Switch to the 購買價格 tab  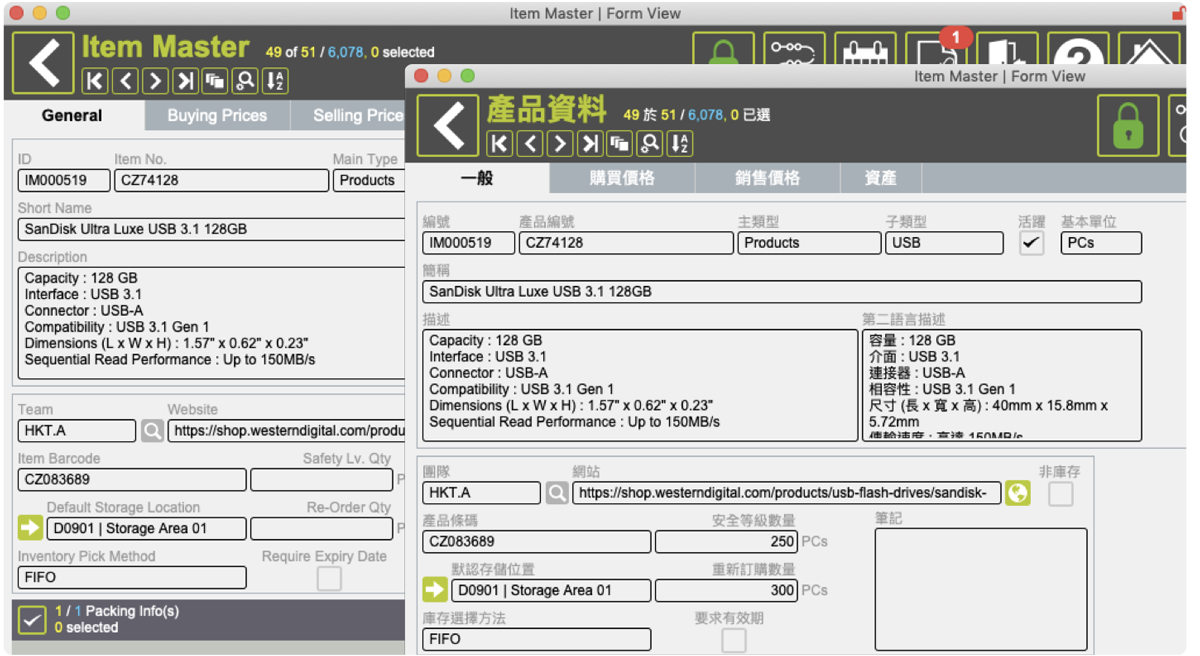click(622, 178)
